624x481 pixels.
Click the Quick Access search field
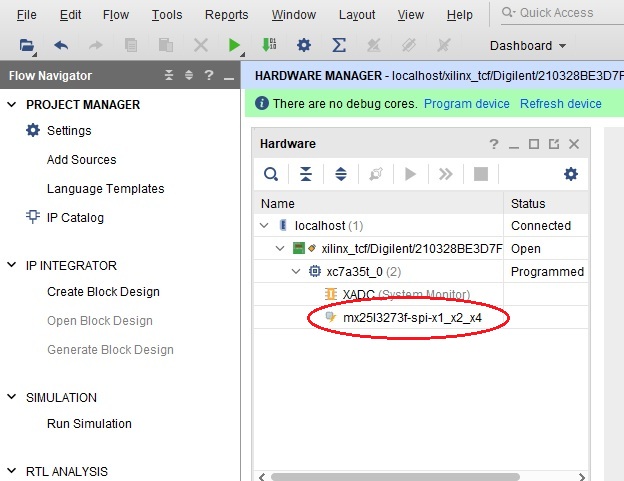560,13
